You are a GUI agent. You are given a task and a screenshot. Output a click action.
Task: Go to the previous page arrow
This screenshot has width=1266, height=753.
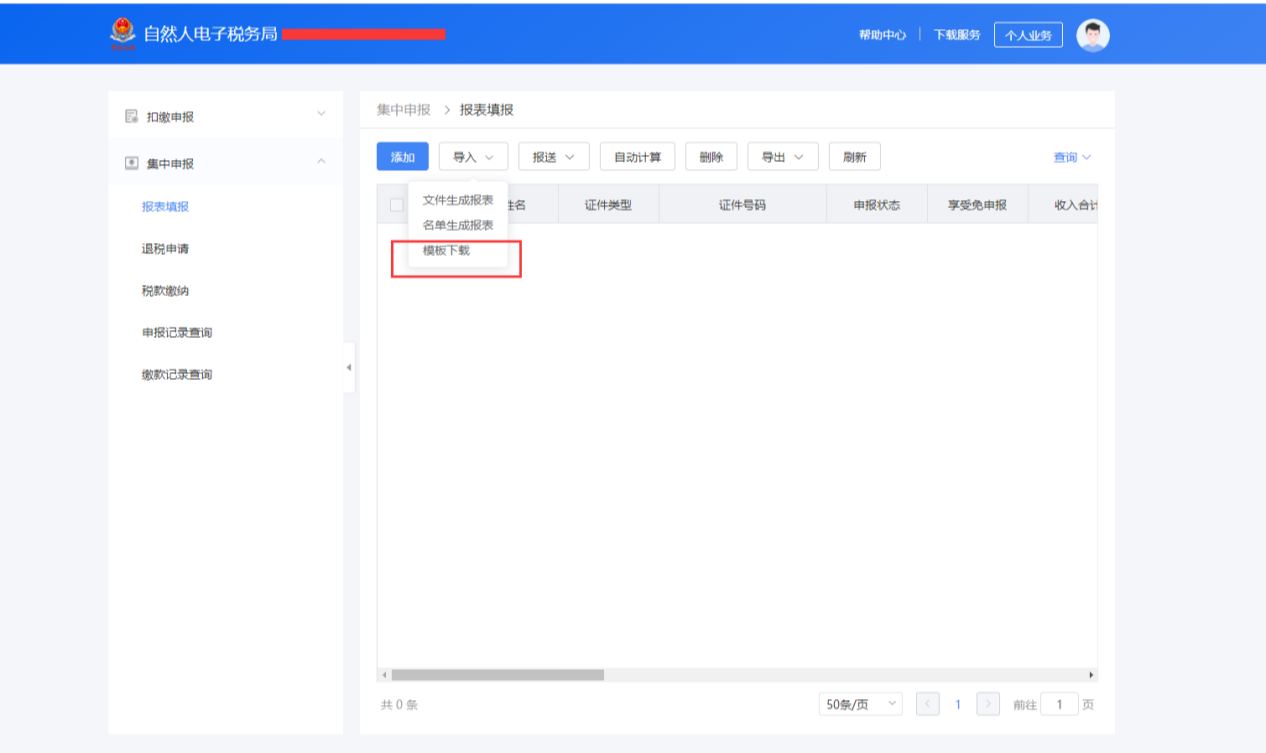(x=927, y=704)
